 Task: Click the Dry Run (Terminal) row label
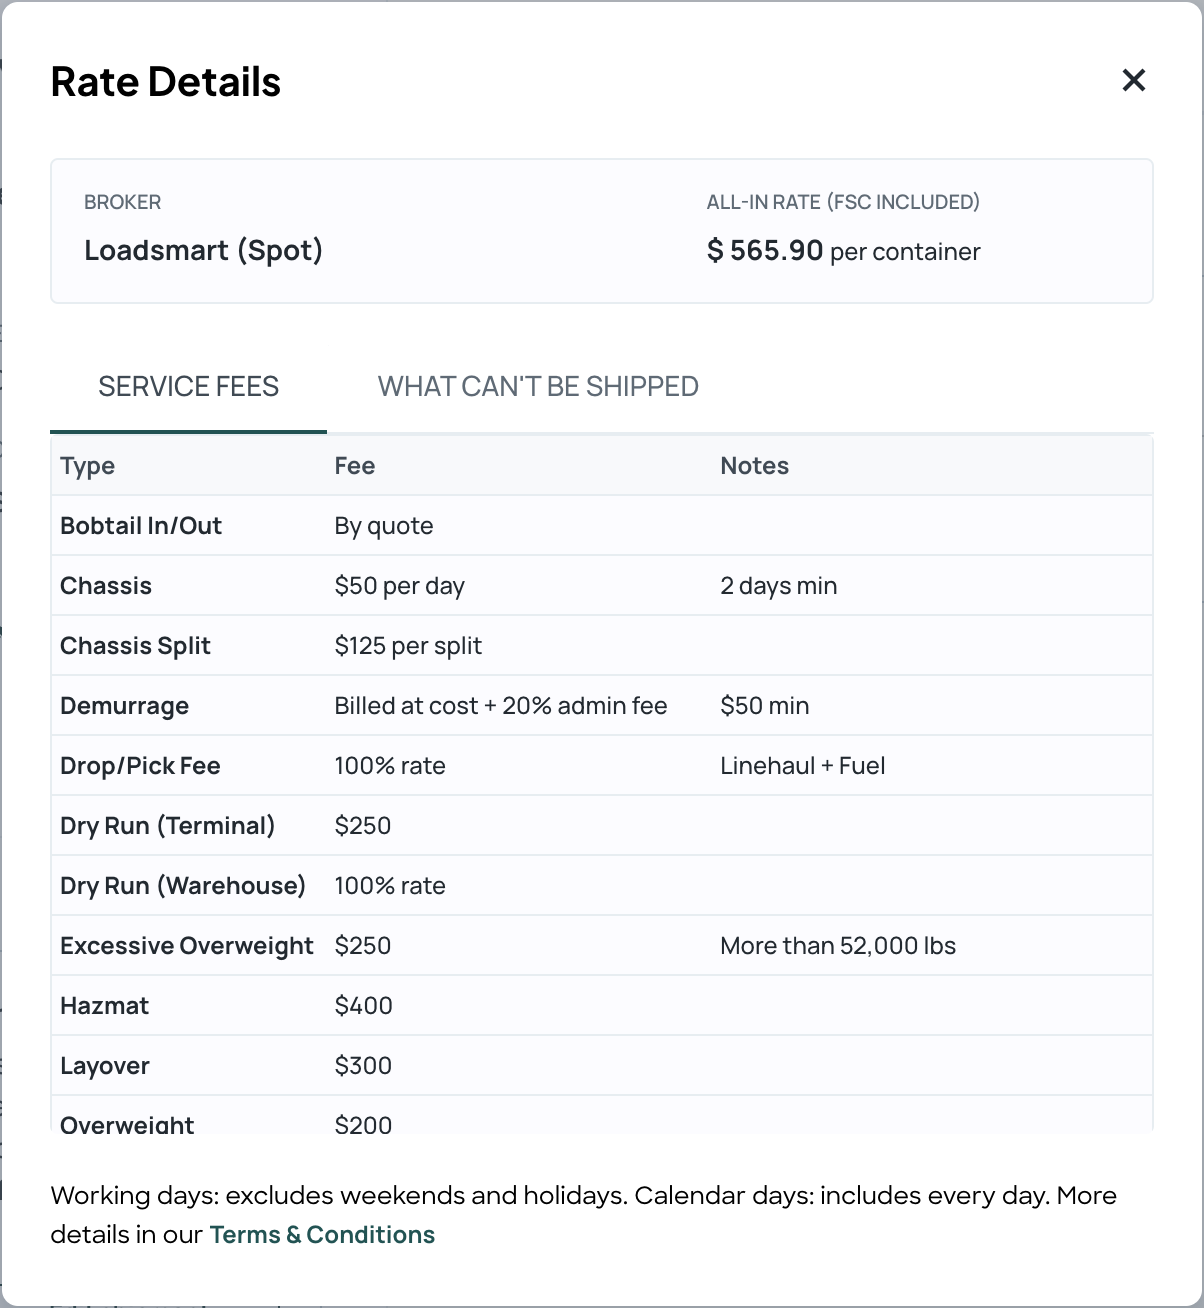[167, 826]
